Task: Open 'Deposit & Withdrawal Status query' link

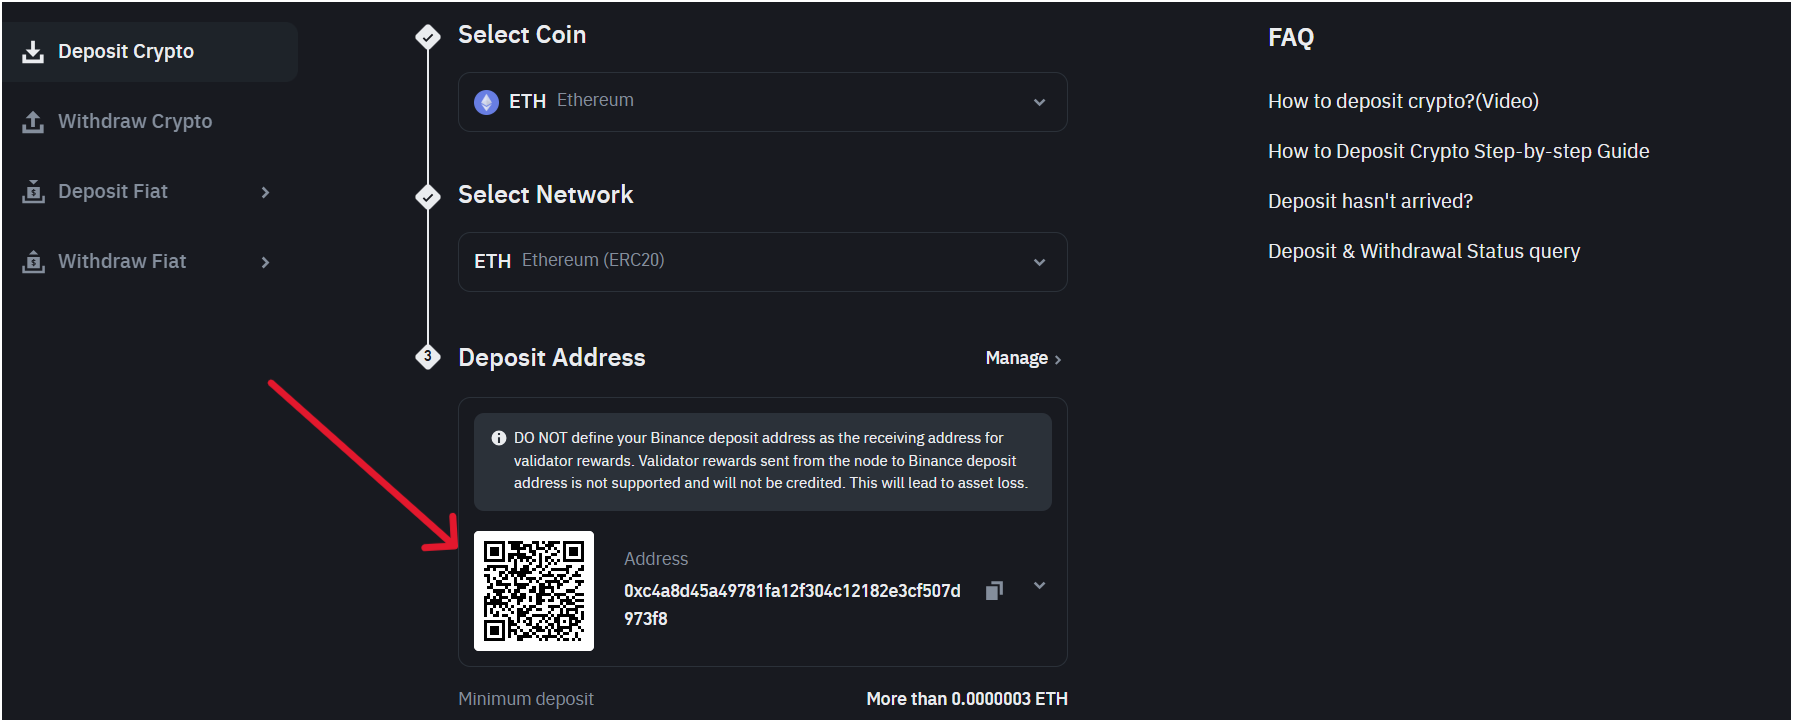Action: pyautogui.click(x=1424, y=251)
